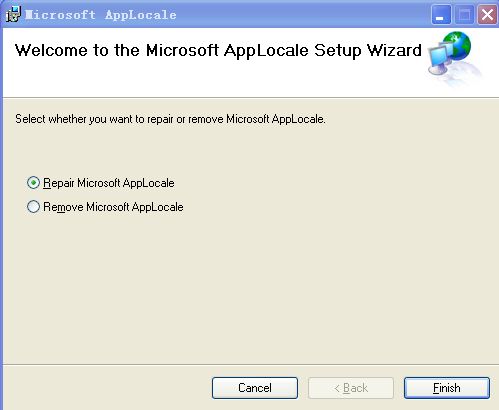499x410 pixels.
Task: Click the globe and computers wizard icon
Action: click(x=454, y=57)
